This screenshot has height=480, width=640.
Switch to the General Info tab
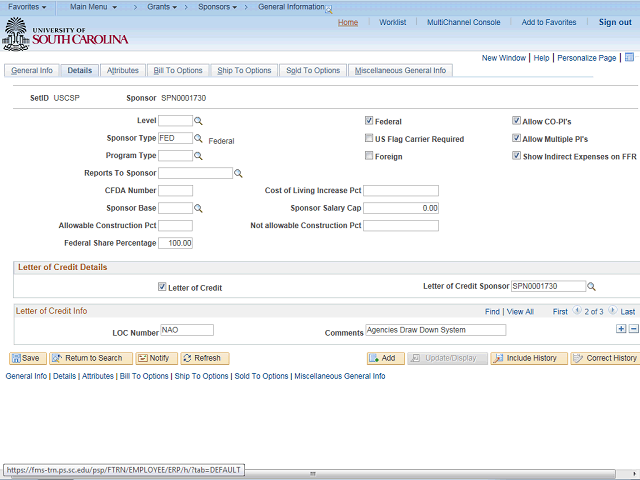[x=32, y=70]
